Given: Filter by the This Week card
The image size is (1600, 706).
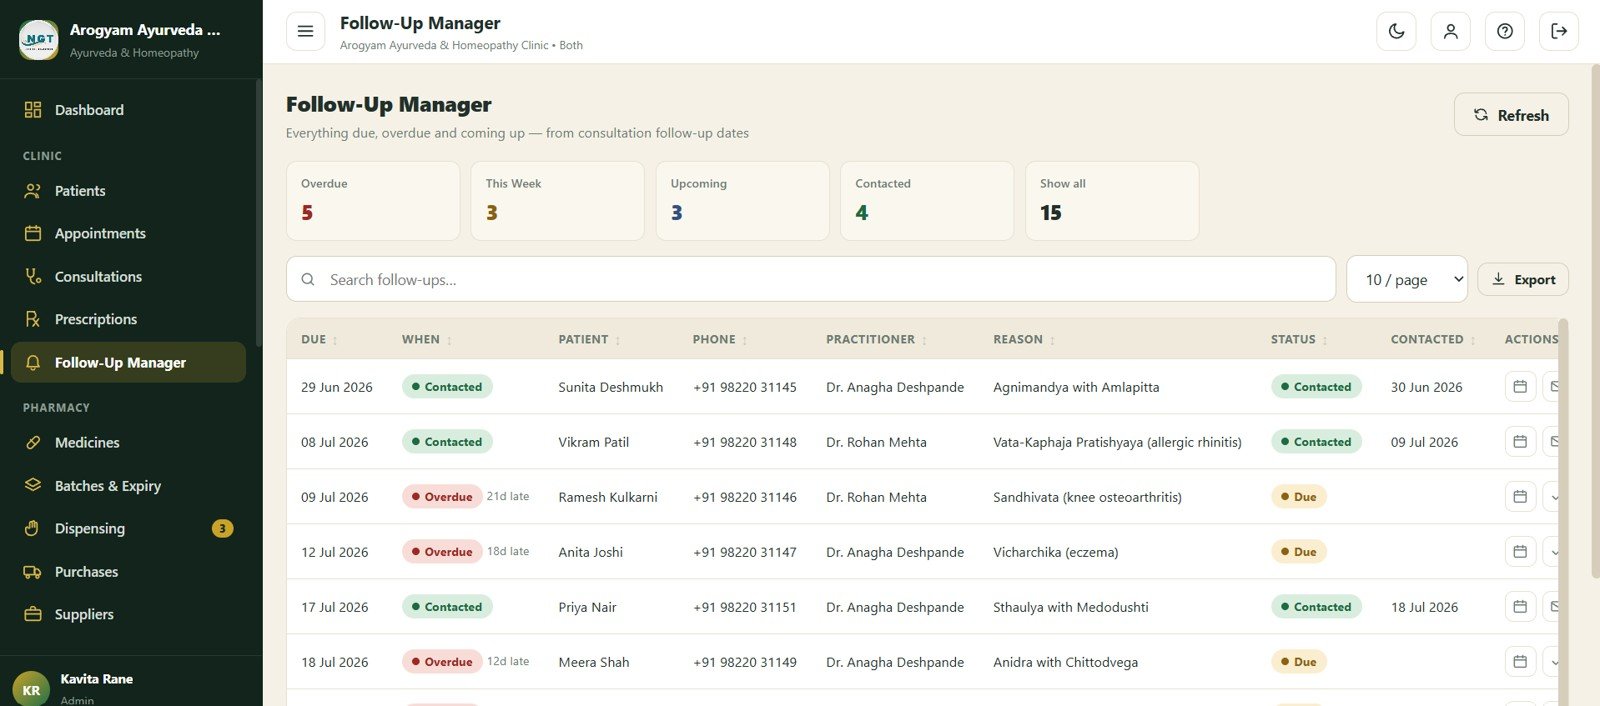Looking at the screenshot, I should pyautogui.click(x=557, y=201).
